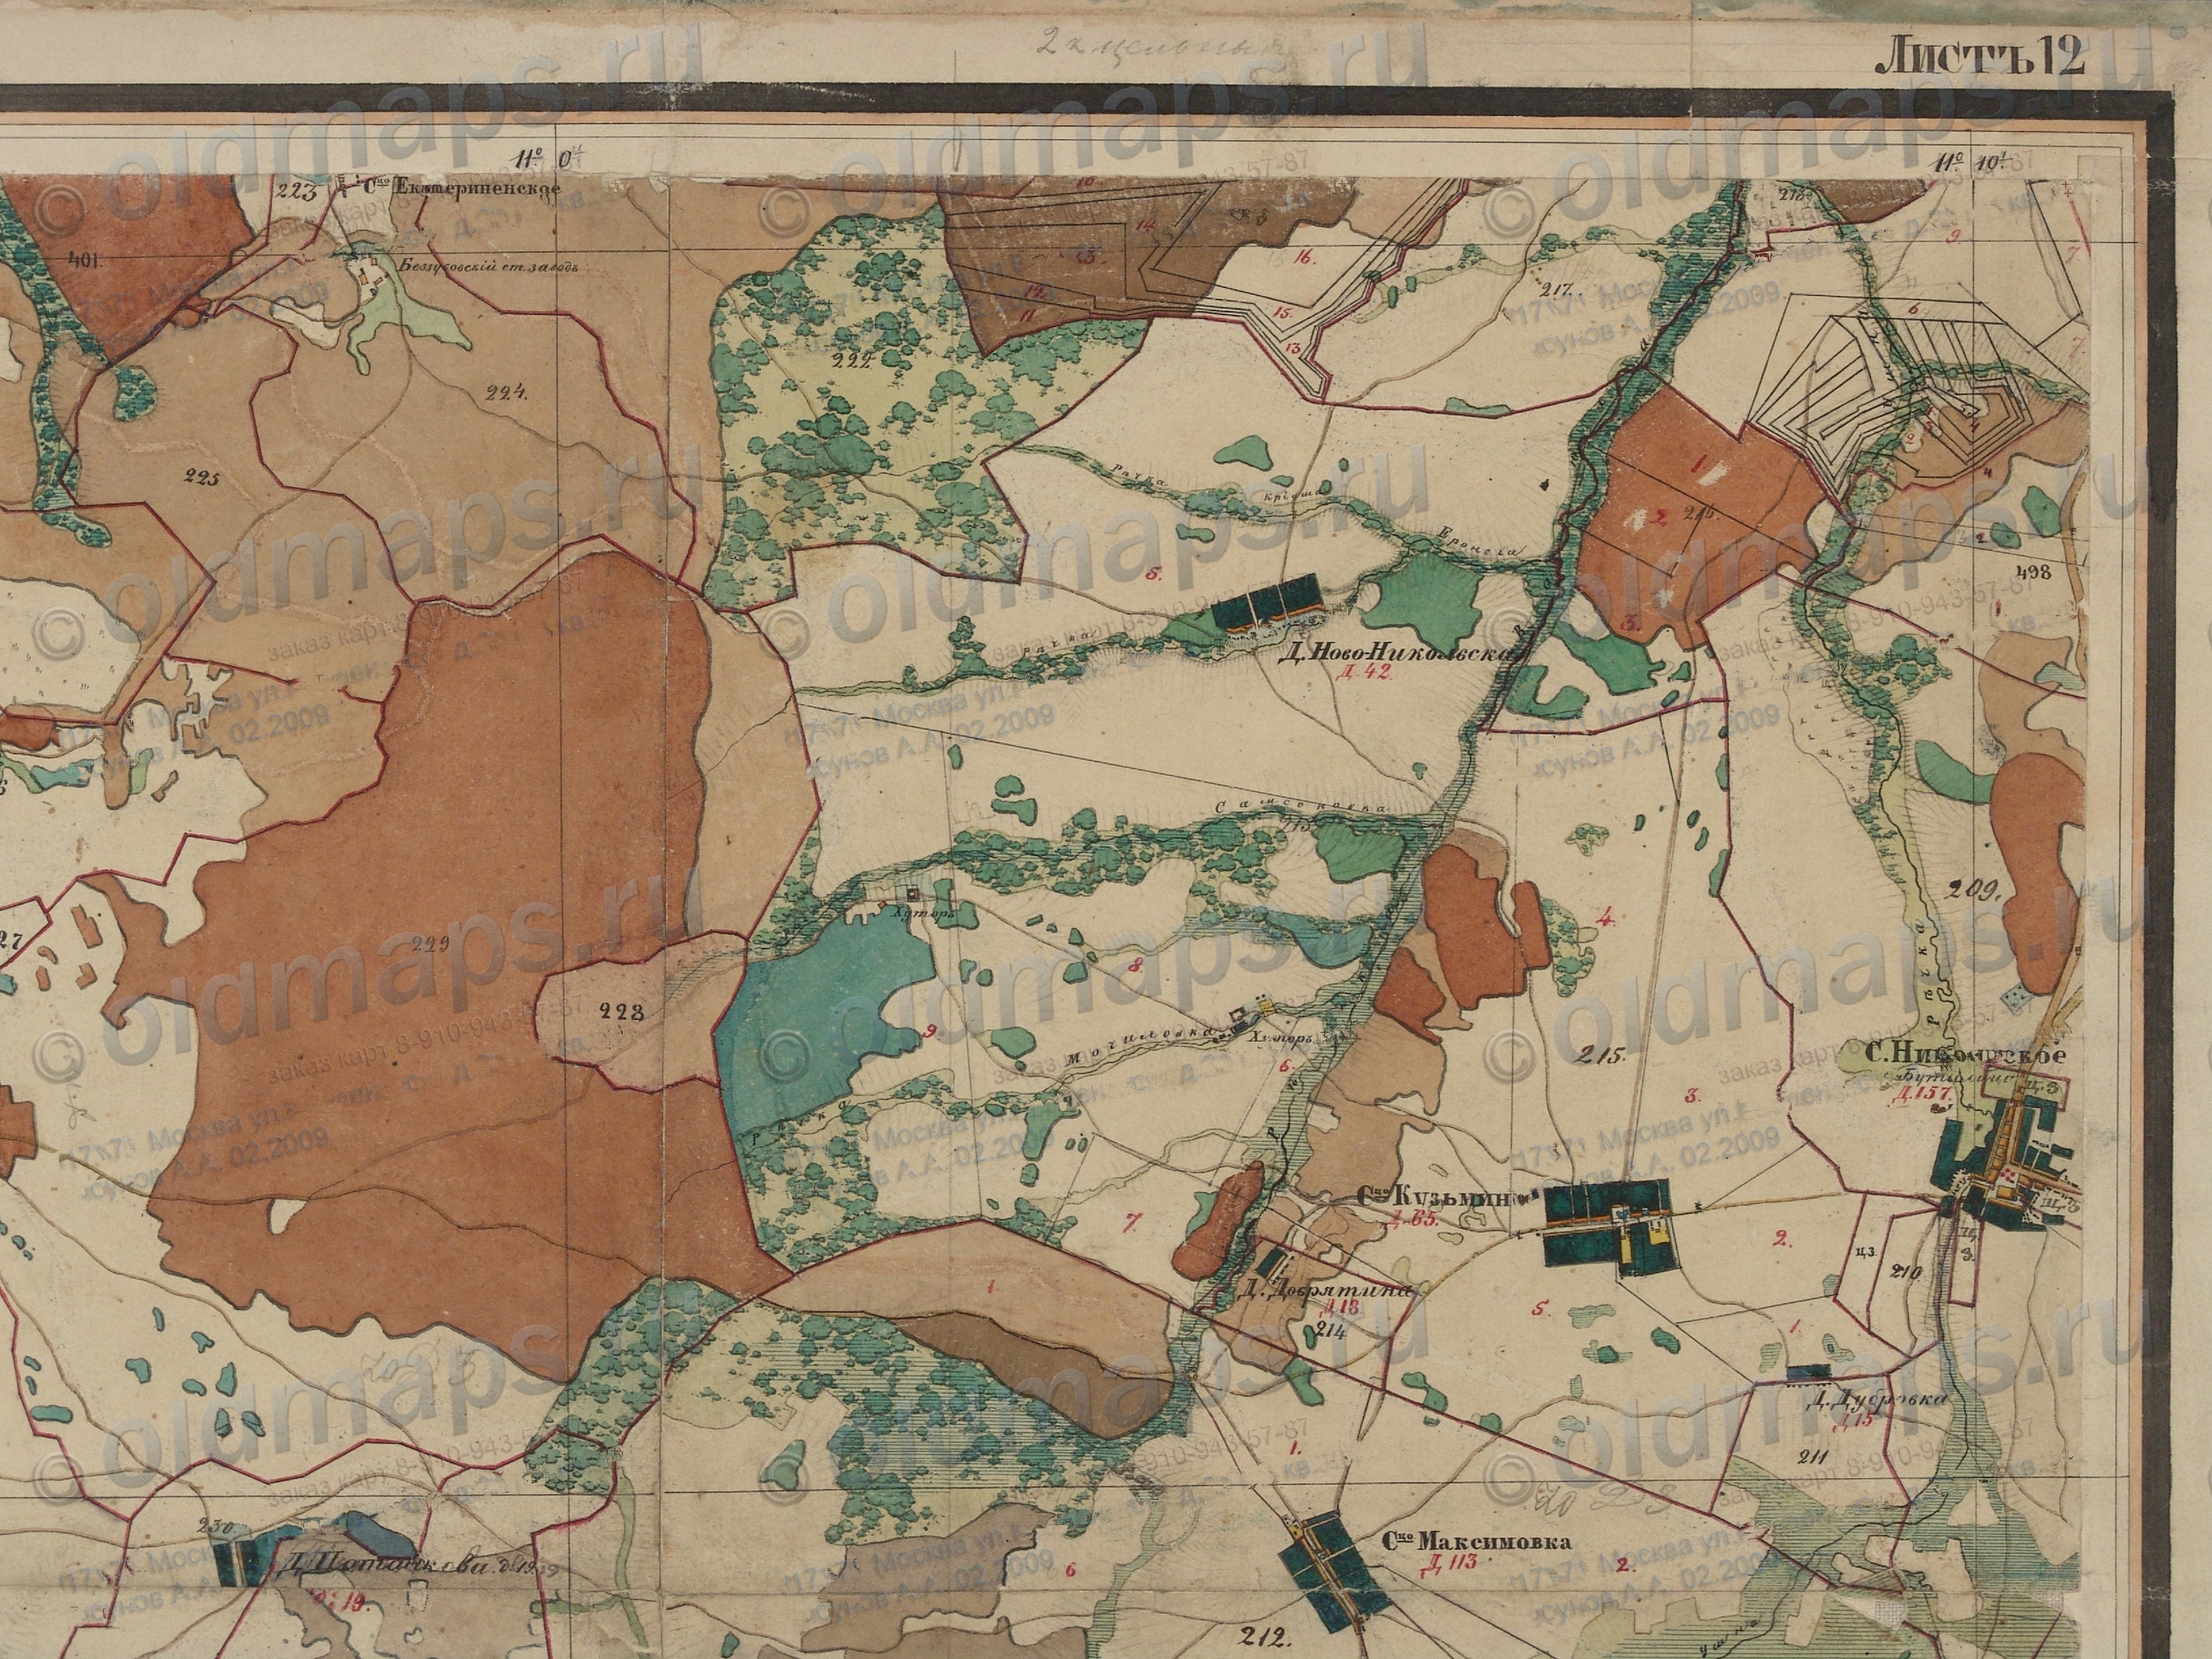Click the Беззубовский ст. заводъ label
Screen dimensions: 2212x1659
tap(487, 267)
